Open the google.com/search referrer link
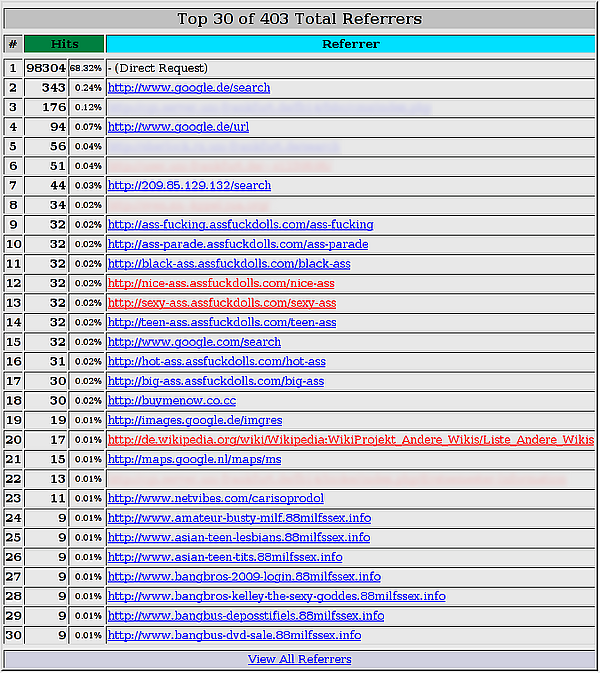Viewport: 600px width, 673px height. (x=194, y=342)
